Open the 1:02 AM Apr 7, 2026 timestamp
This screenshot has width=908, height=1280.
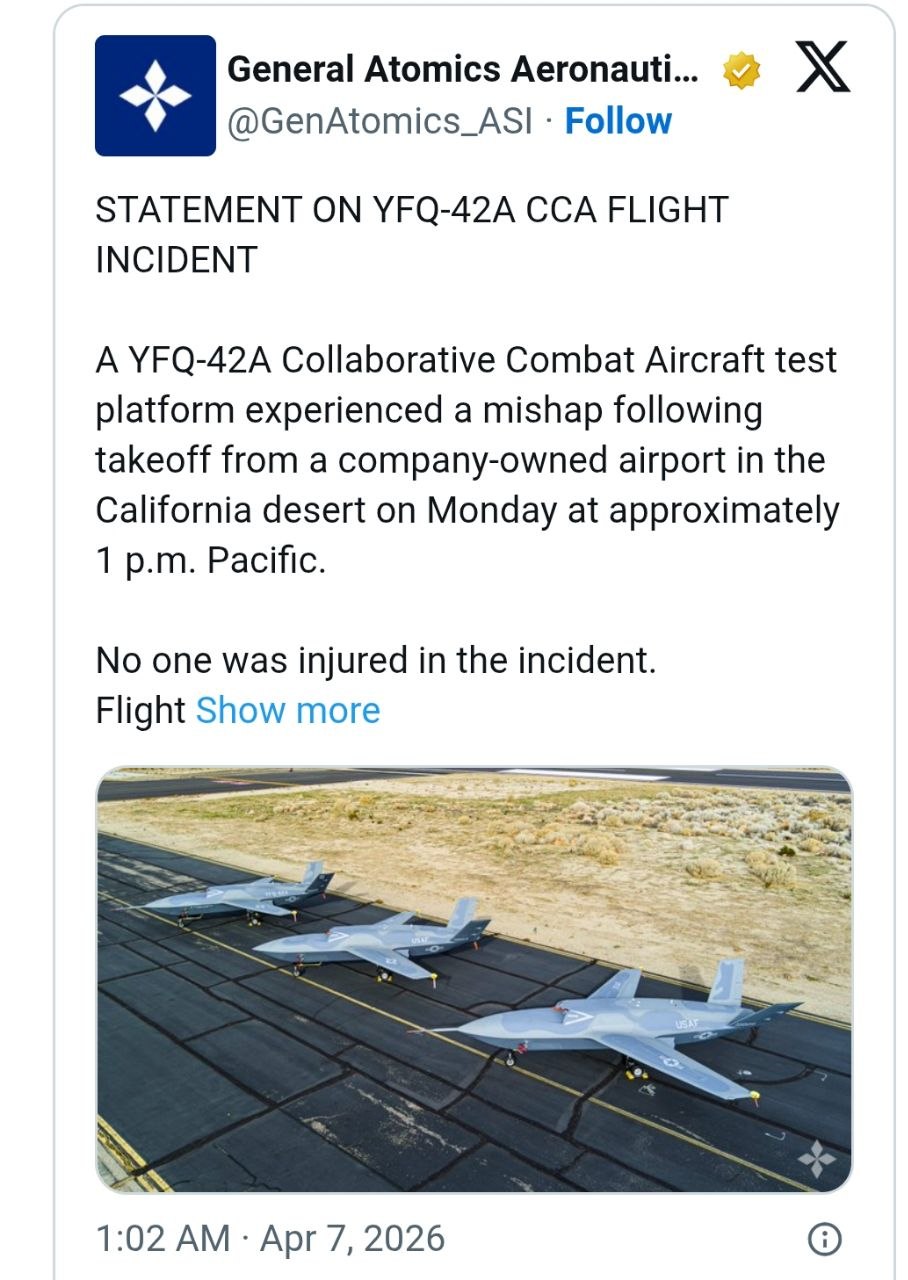click(270, 1239)
